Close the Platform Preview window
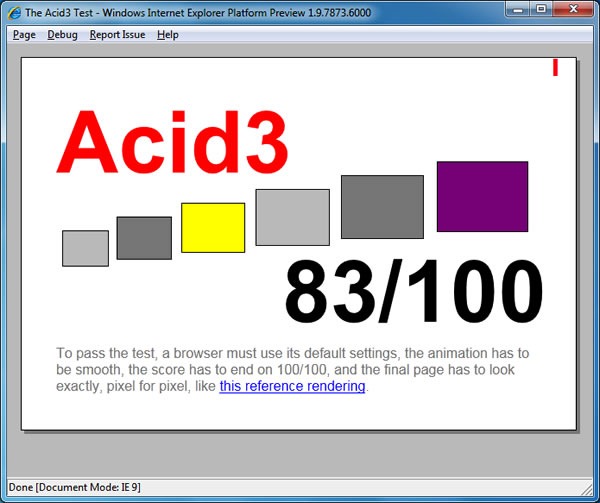600x503 pixels. pyautogui.click(x=573, y=9)
